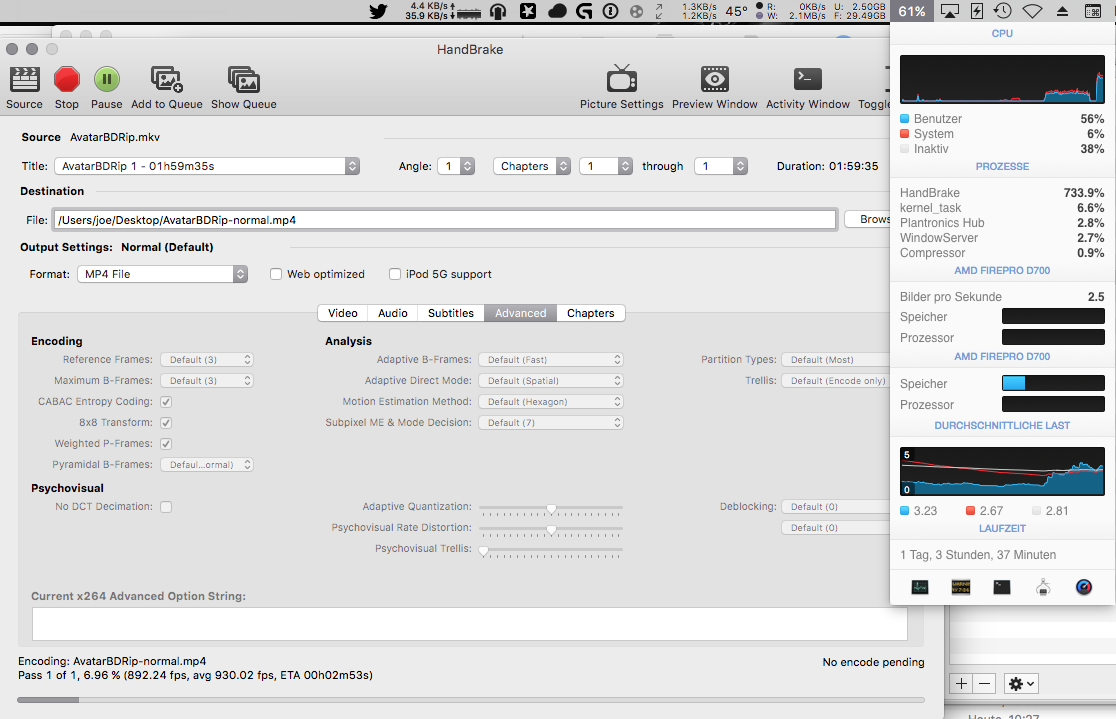Click the eject icon in menu bar
The width and height of the screenshot is (1116, 719).
(x=1062, y=11)
